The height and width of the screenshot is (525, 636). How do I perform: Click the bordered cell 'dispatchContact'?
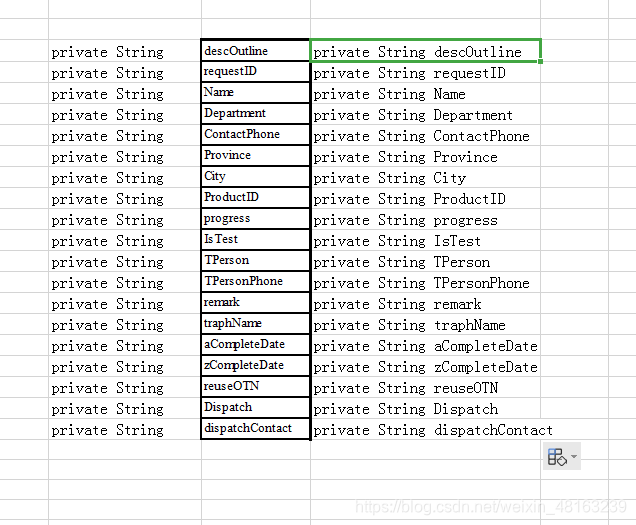[x=256, y=429]
